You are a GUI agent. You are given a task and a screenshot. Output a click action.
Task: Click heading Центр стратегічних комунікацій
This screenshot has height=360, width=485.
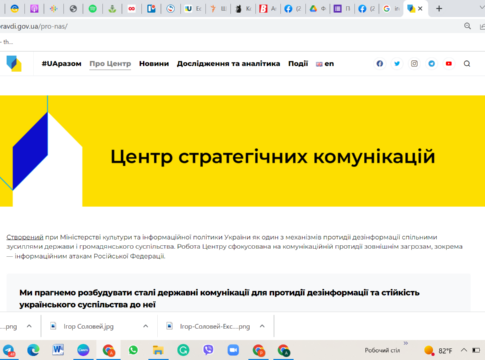[273, 157]
